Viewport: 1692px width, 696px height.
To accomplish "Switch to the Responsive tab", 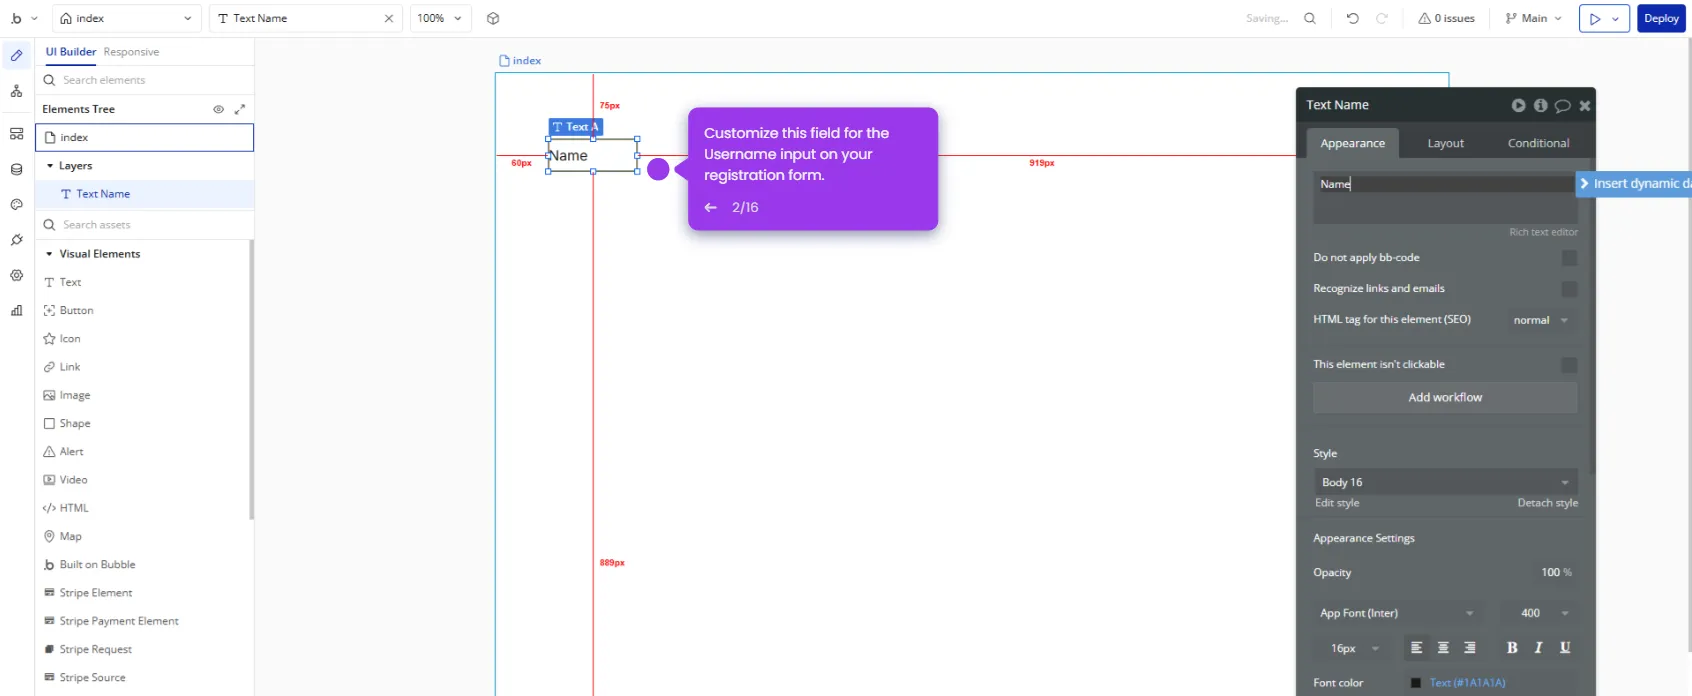I will 131,52.
